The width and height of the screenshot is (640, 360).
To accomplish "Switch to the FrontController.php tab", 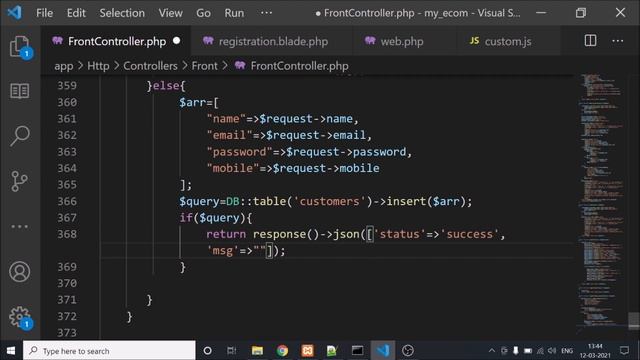I will tap(116, 41).
